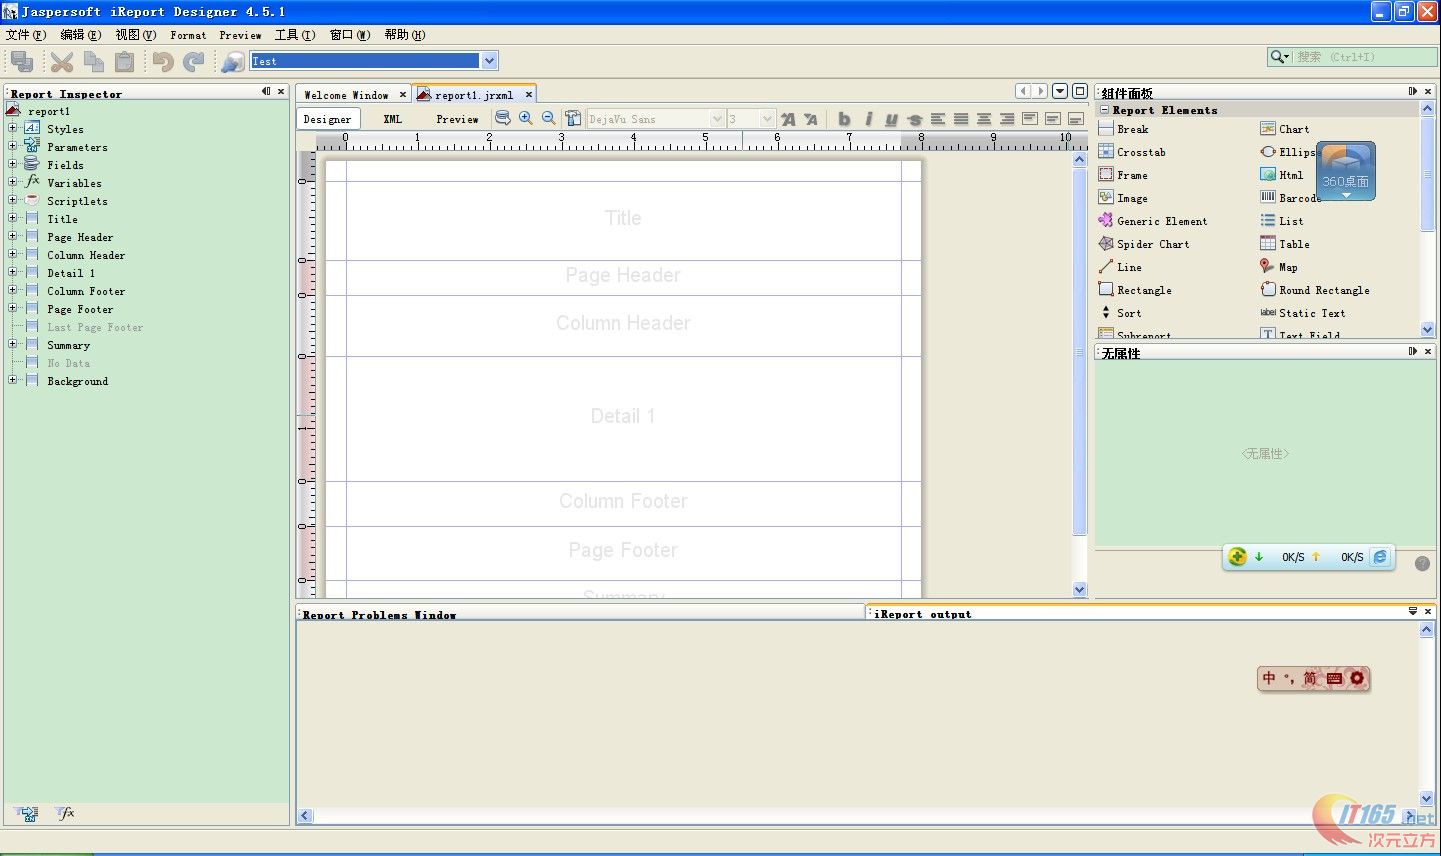Open the font size dropdown
1441x856 pixels.
[767, 119]
